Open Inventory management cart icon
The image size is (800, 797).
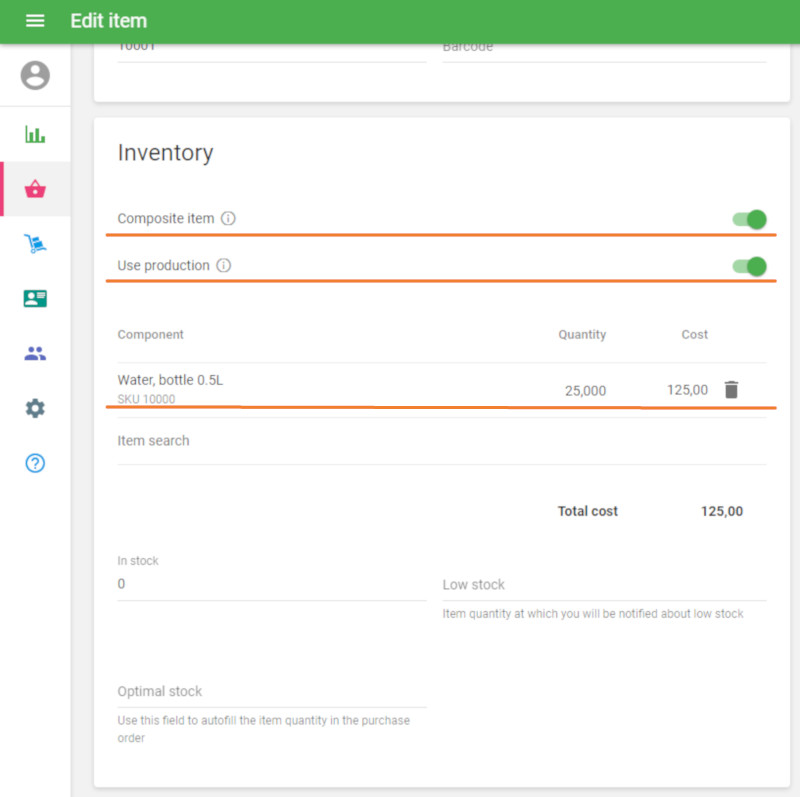pyautogui.click(x=35, y=244)
